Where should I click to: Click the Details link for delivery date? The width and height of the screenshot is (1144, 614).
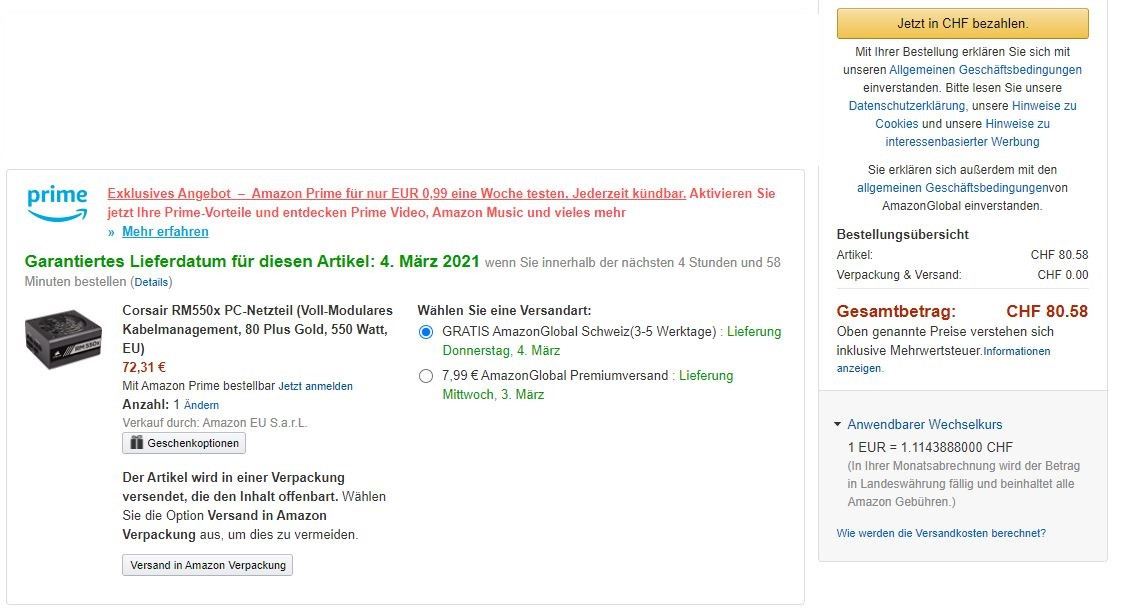click(x=152, y=283)
